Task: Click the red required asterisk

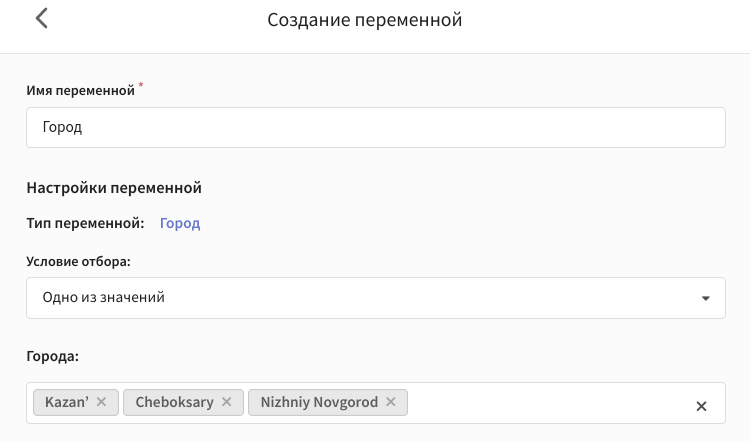Action: click(x=141, y=85)
